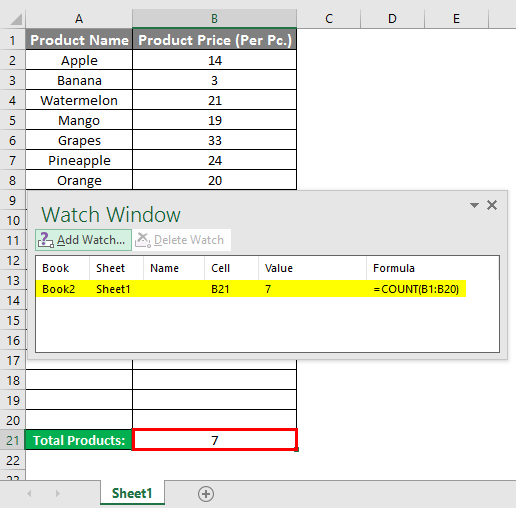Select all cells using the corner triangle
Image resolution: width=516 pixels, height=508 pixels.
click(x=15, y=19)
